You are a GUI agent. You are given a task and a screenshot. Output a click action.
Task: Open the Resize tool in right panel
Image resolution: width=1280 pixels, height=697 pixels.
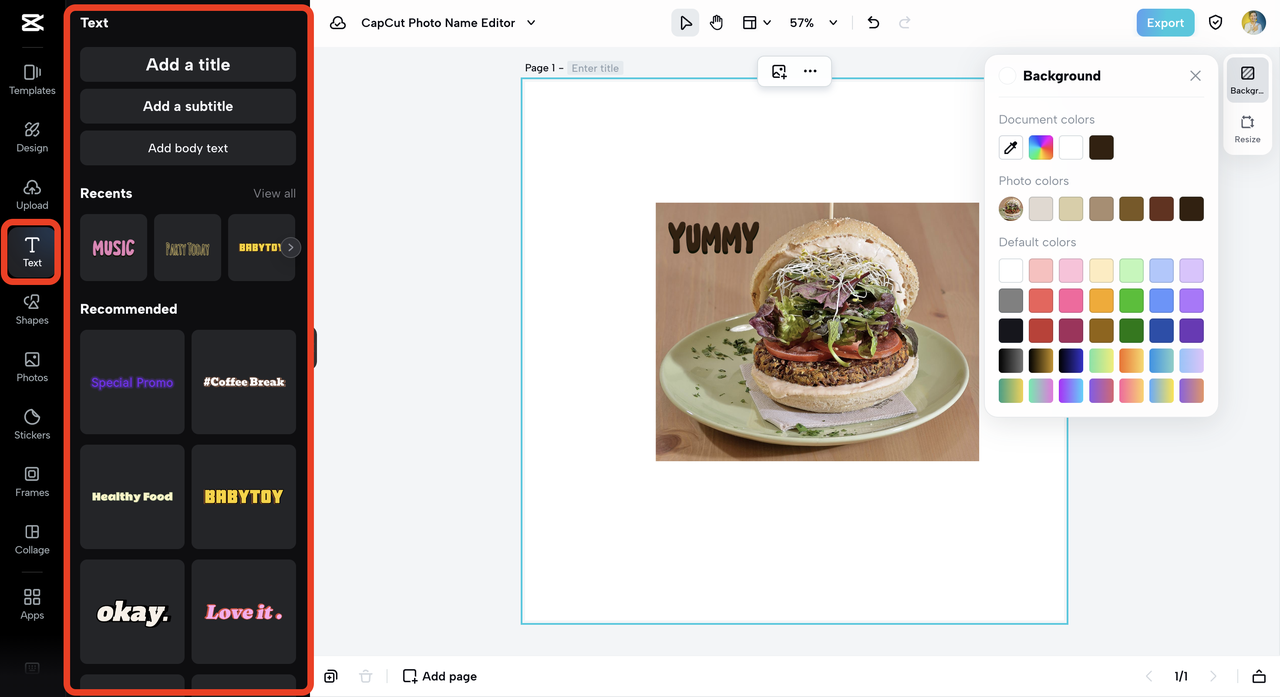click(1247, 129)
